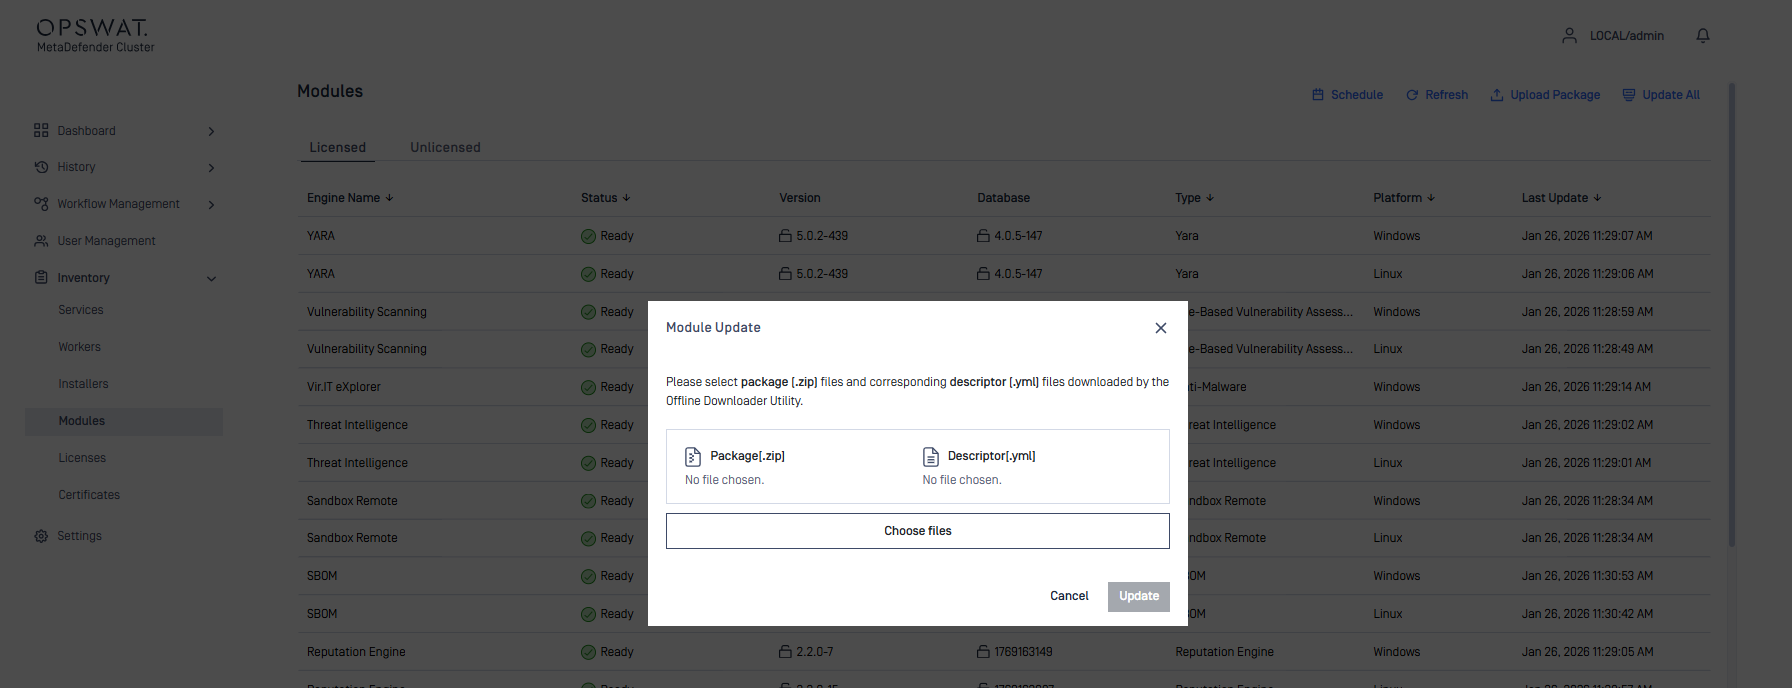Expand Workflow Management submenu arrow

(211, 205)
